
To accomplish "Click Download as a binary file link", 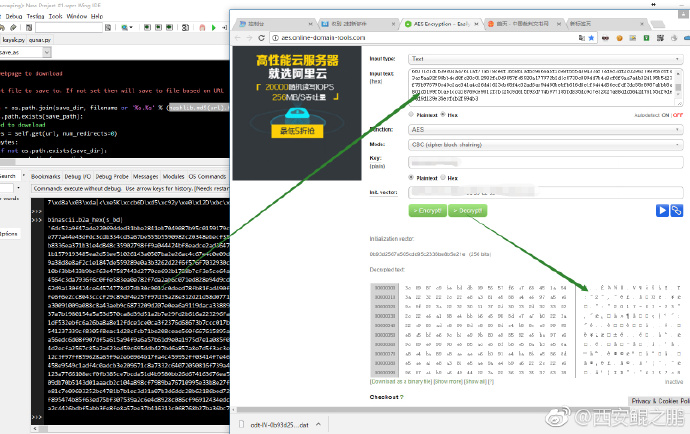I will pyautogui.click(x=401, y=382).
